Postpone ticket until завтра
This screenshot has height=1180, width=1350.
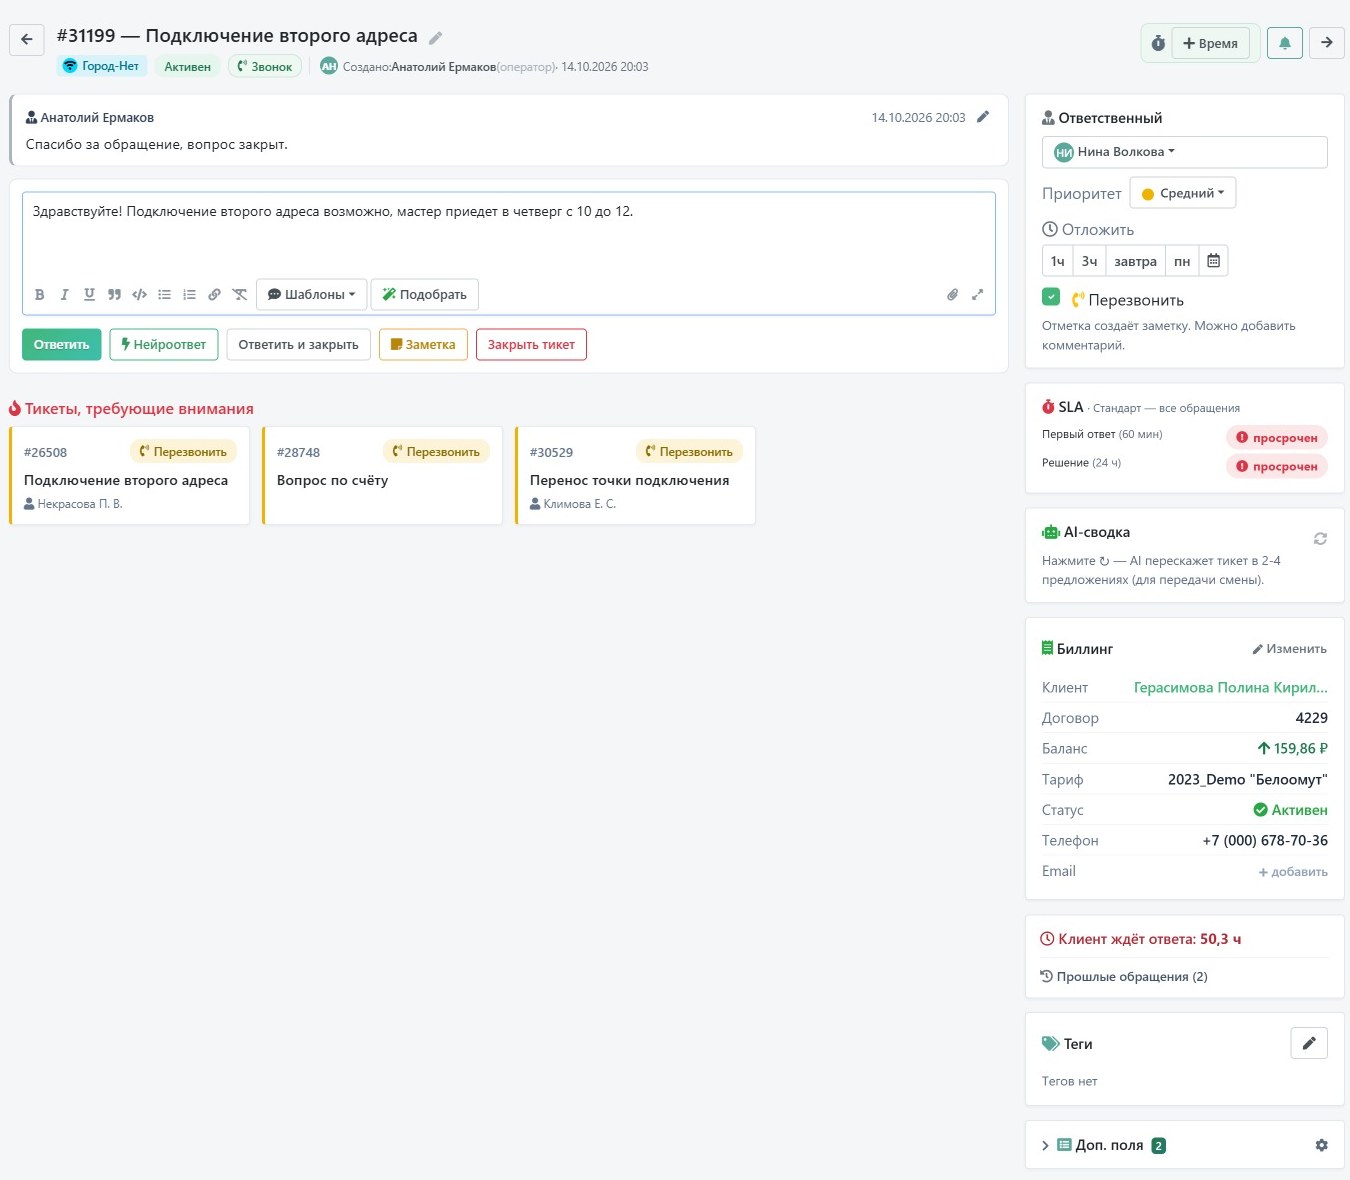pos(1135,261)
